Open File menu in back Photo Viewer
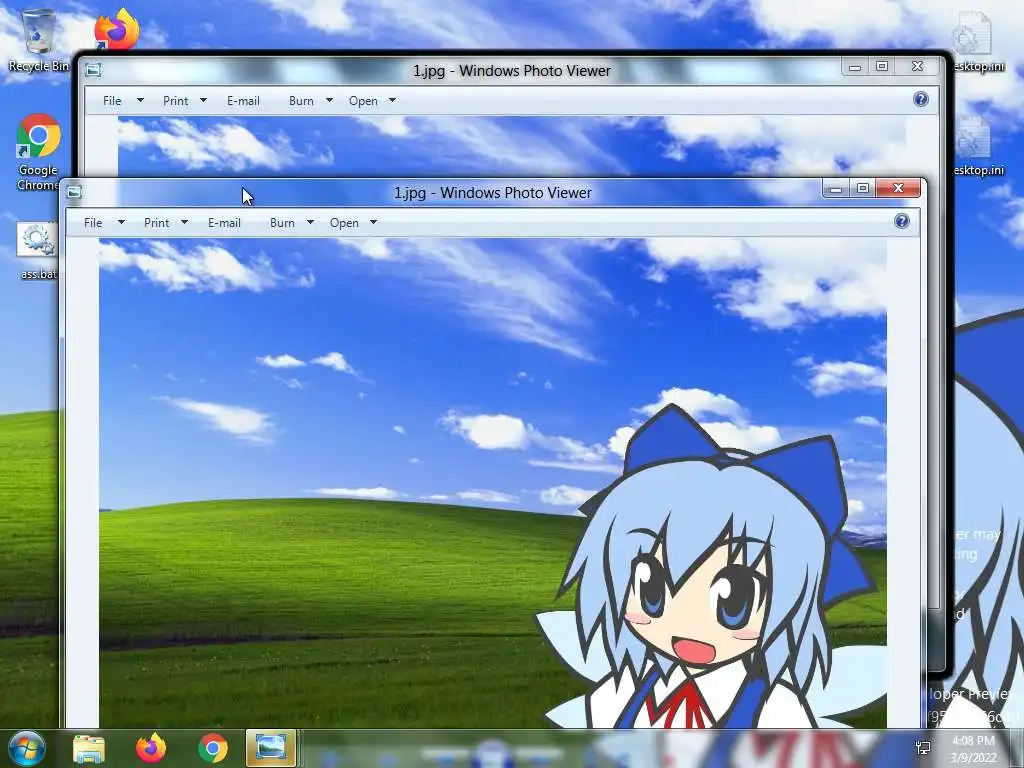 click(112, 101)
